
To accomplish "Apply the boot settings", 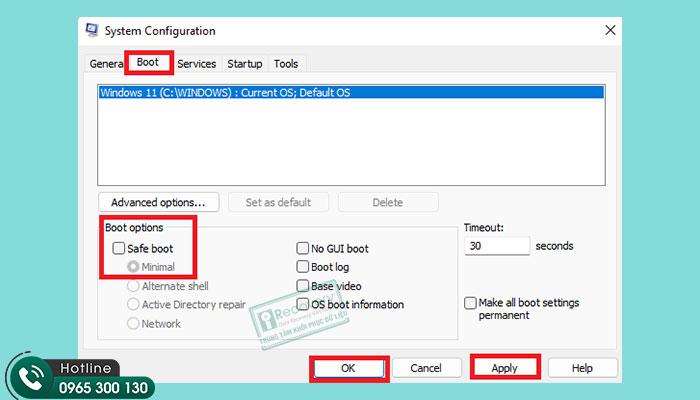I will (505, 368).
